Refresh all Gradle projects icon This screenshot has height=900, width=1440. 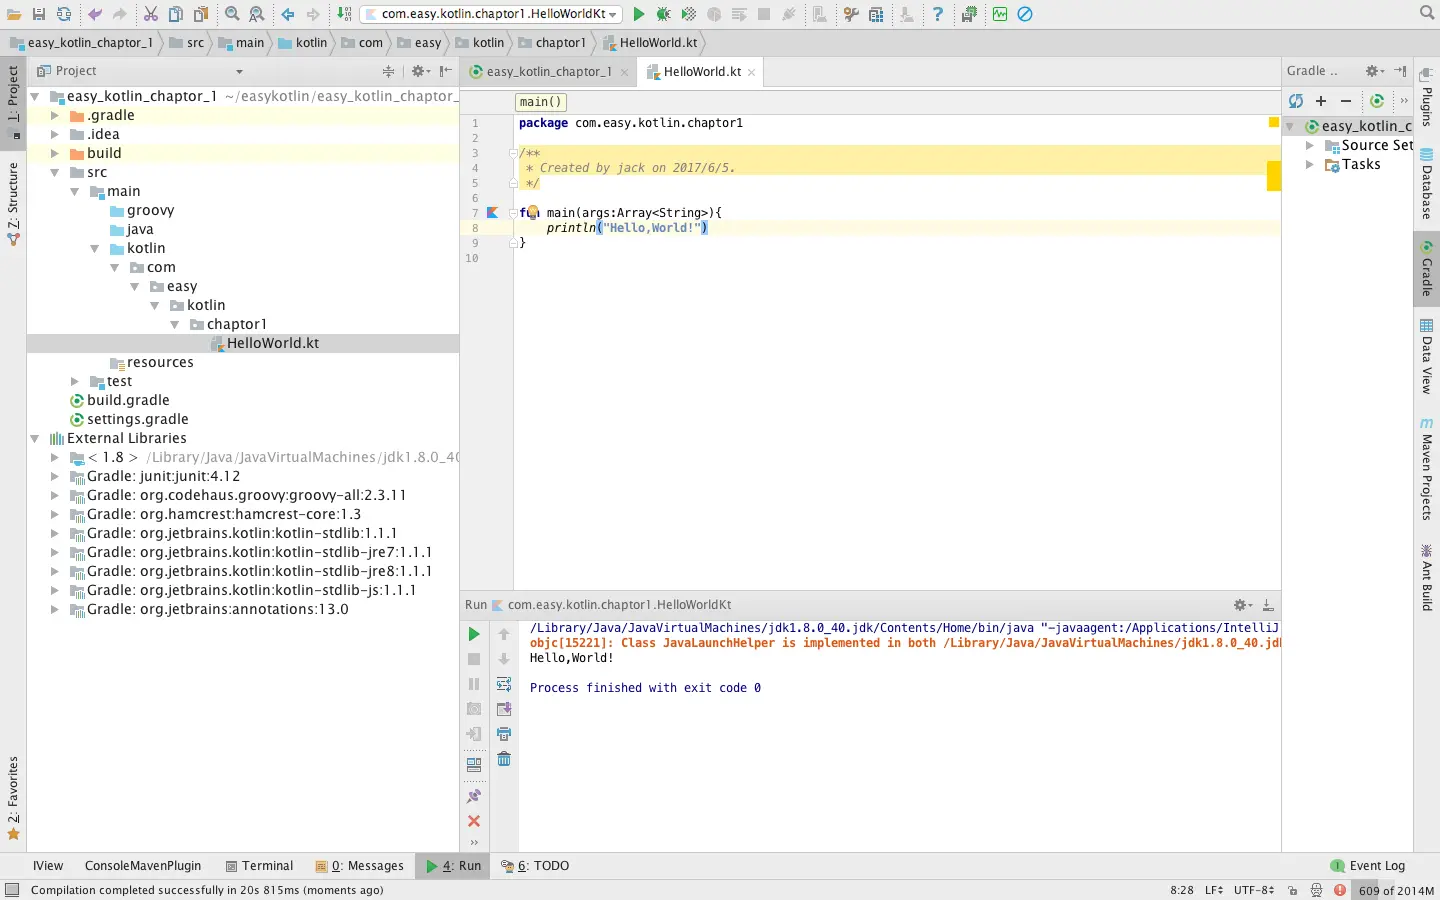point(1296,101)
